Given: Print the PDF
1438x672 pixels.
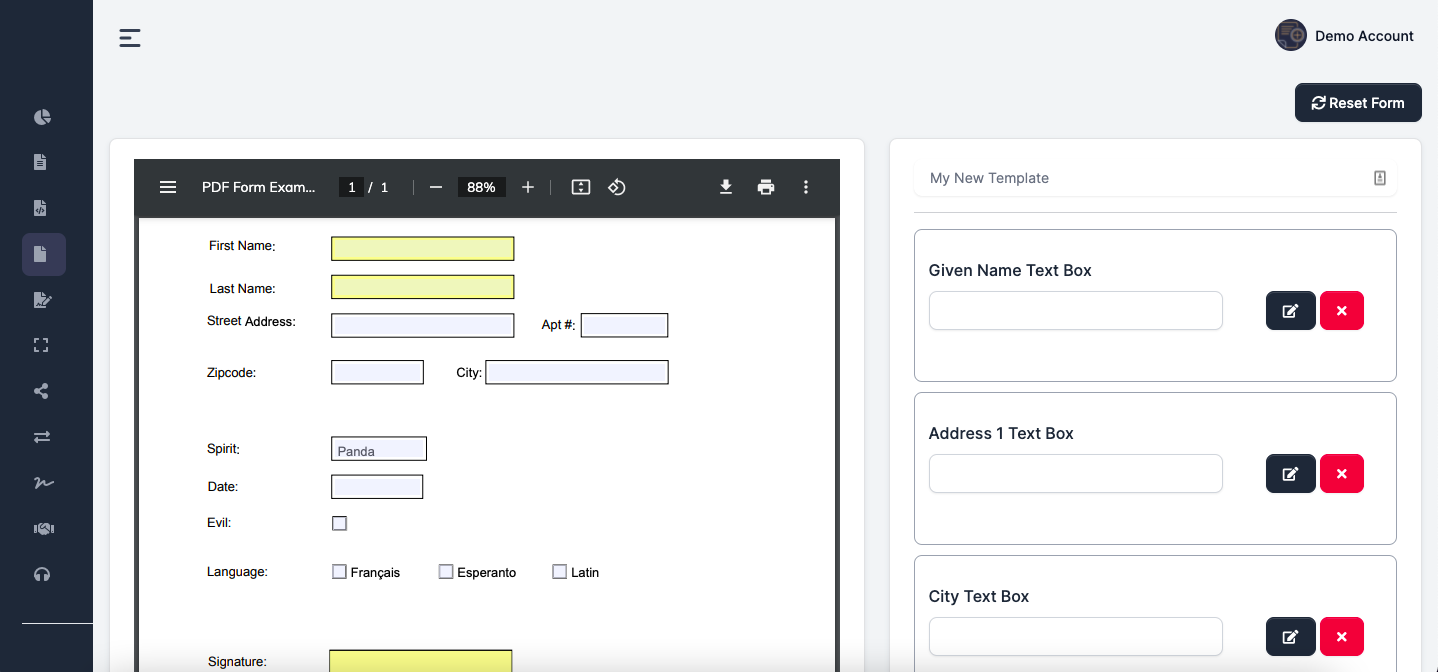Looking at the screenshot, I should tap(766, 187).
